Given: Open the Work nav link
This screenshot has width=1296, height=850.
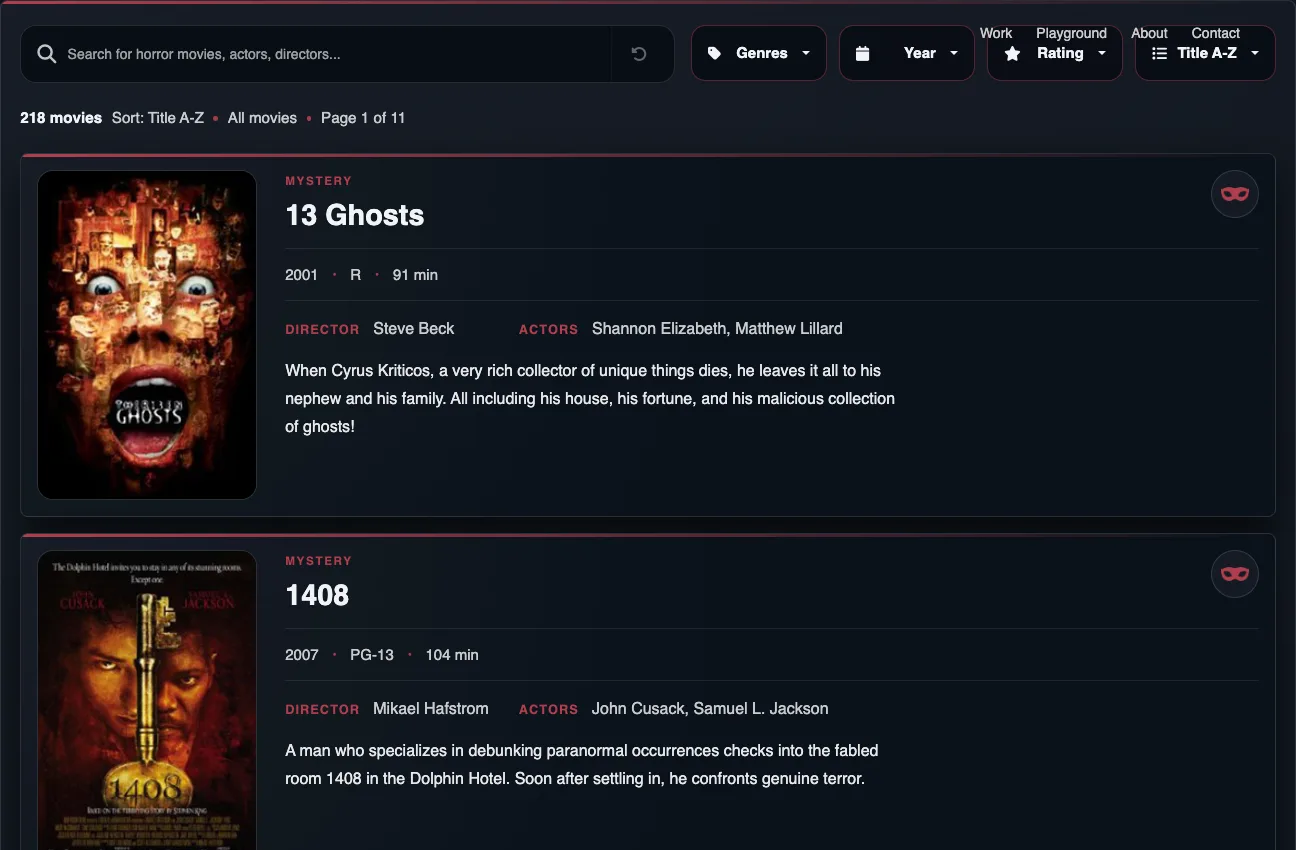Looking at the screenshot, I should pos(996,33).
